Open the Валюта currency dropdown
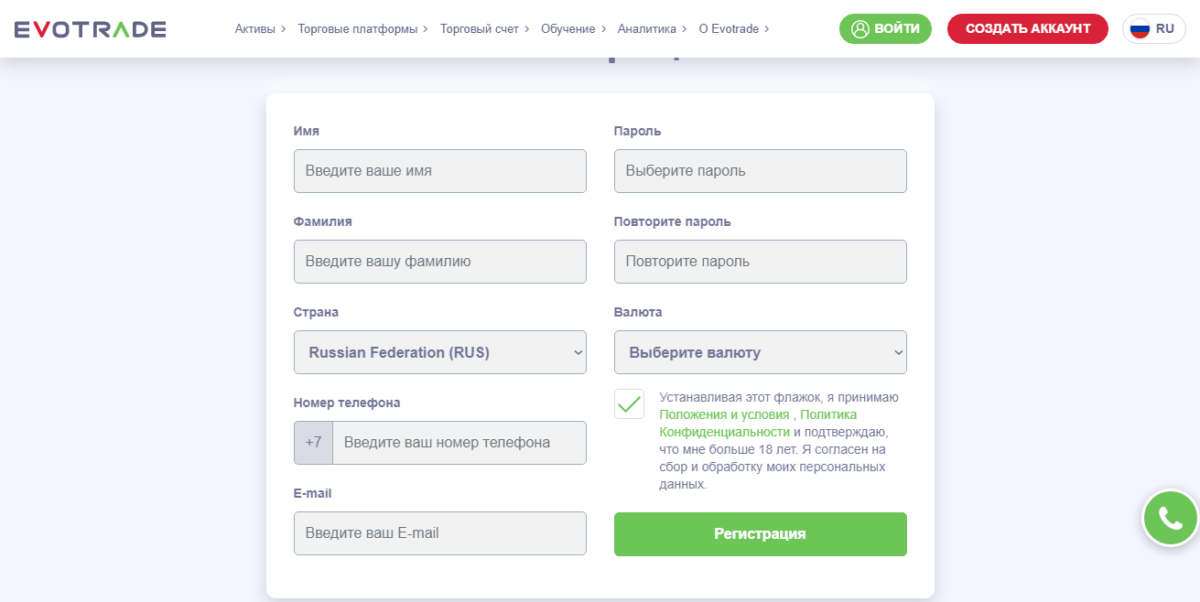Viewport: 1200px width, 602px height. tap(760, 353)
